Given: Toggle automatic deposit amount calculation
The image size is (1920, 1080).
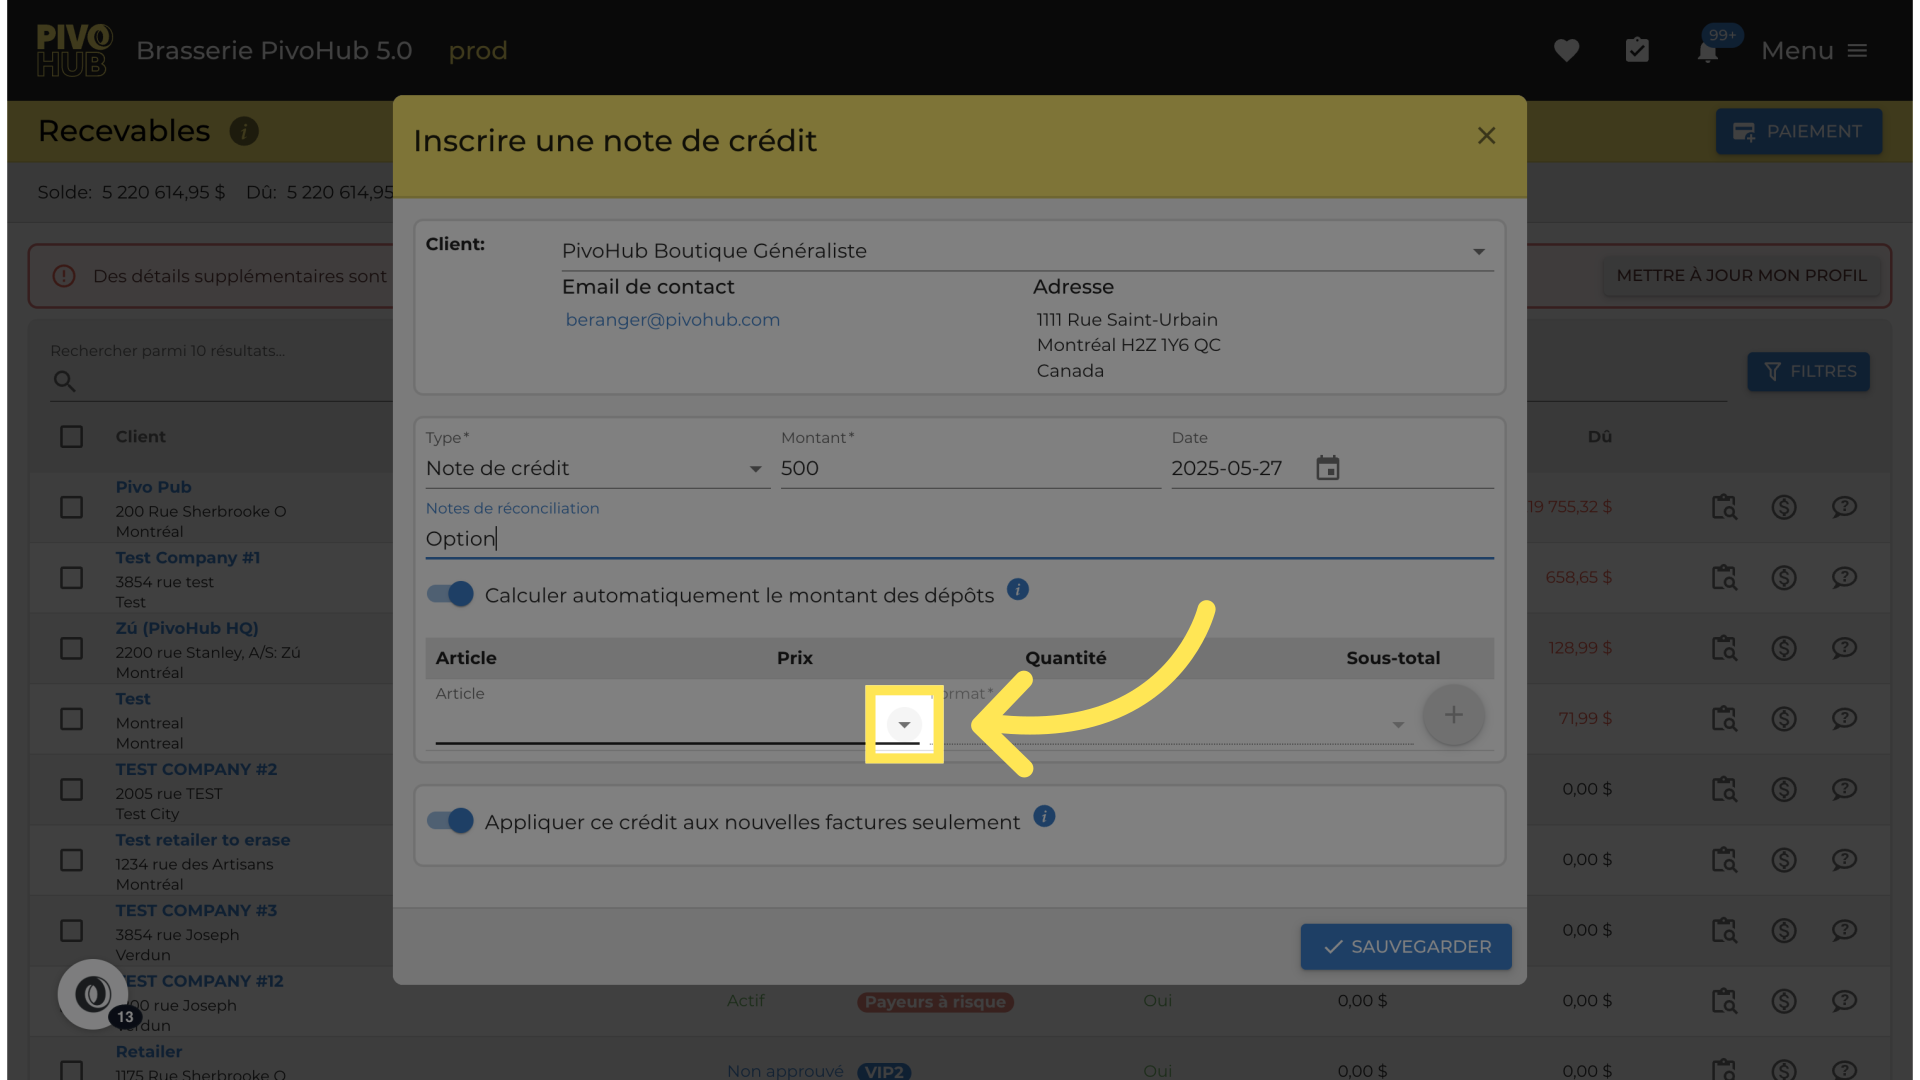Looking at the screenshot, I should (450, 594).
